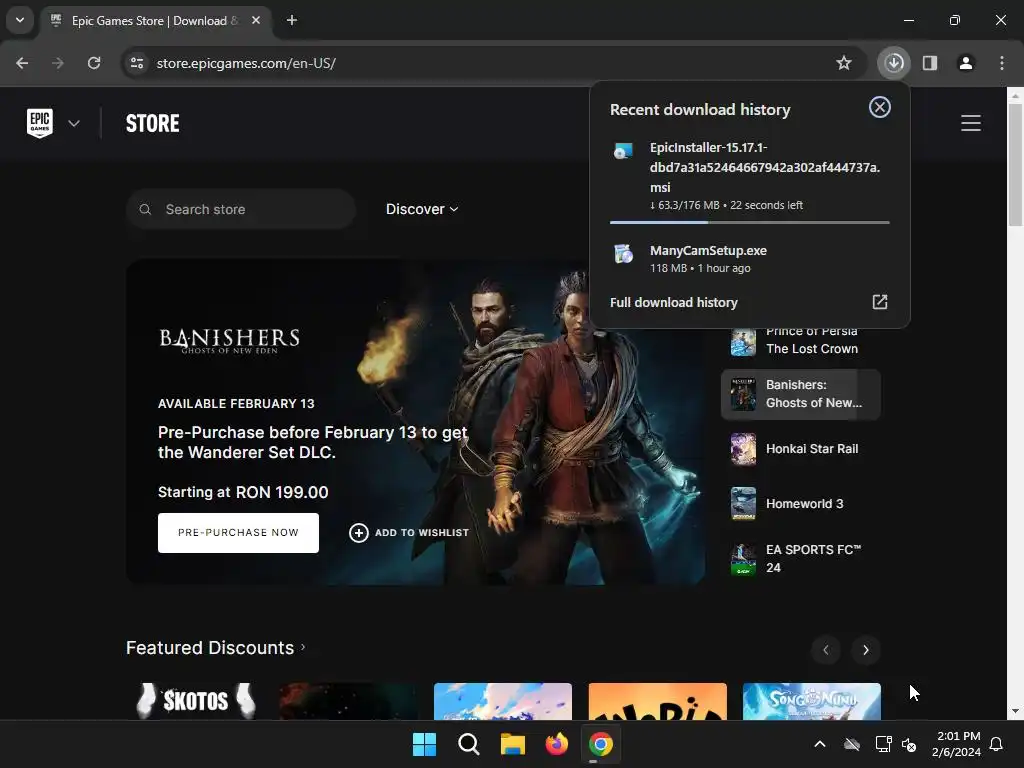The height and width of the screenshot is (768, 1024).
Task: Open File Explorer from taskbar
Action: point(513,744)
